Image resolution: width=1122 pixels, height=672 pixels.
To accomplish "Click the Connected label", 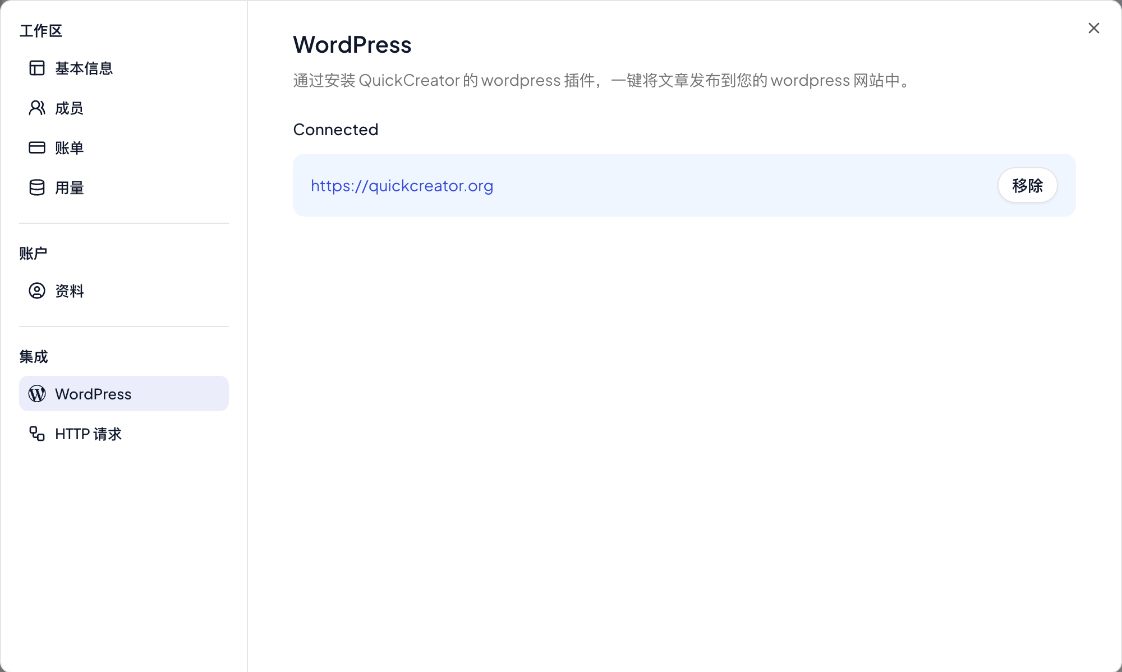I will point(336,130).
